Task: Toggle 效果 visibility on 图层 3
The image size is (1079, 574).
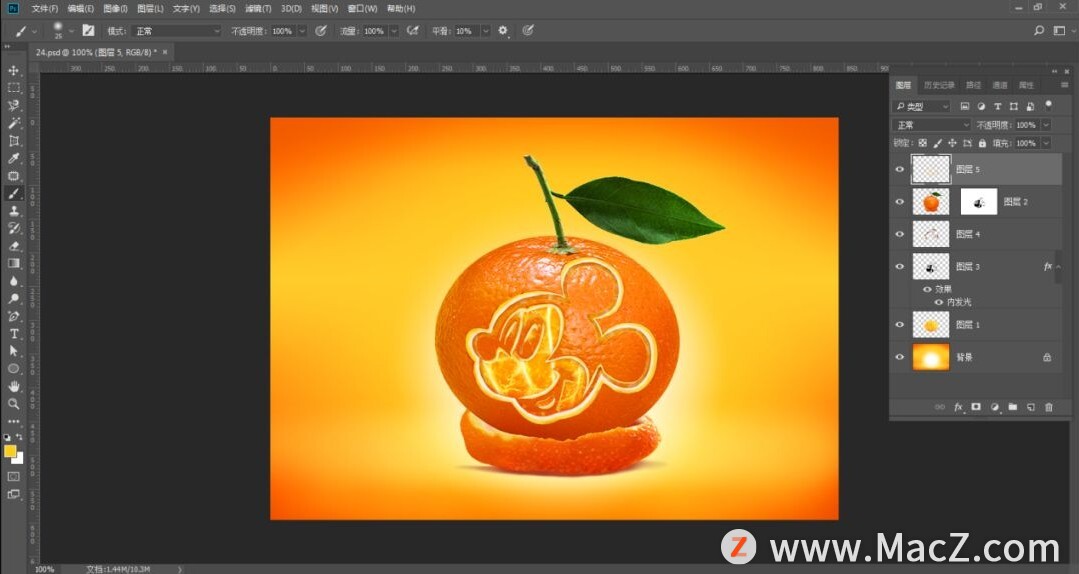Action: [927, 290]
